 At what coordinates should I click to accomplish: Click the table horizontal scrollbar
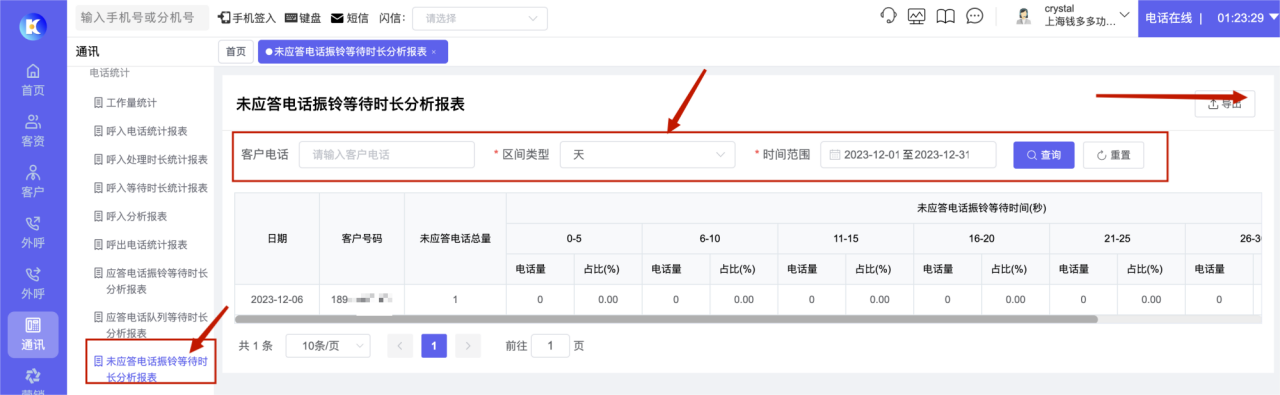(x=666, y=319)
